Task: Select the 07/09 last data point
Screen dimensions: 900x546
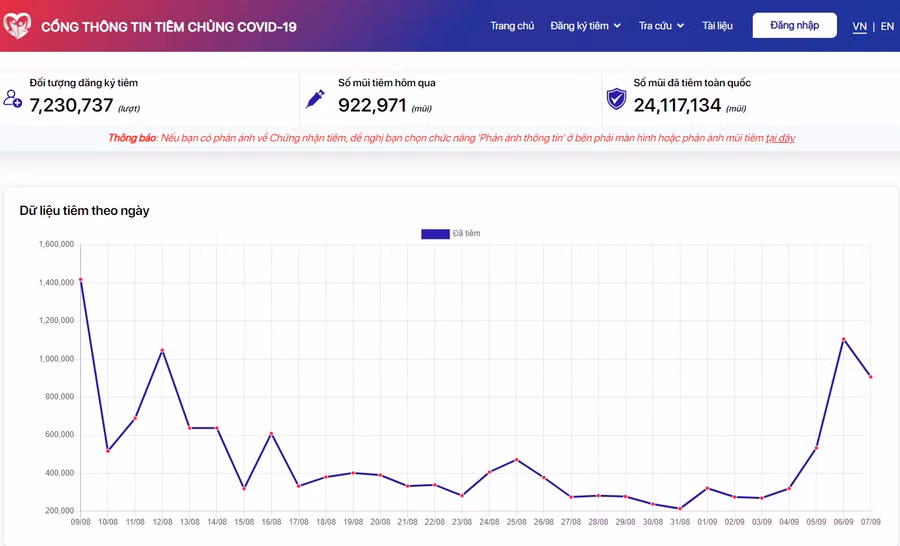Action: click(x=871, y=377)
